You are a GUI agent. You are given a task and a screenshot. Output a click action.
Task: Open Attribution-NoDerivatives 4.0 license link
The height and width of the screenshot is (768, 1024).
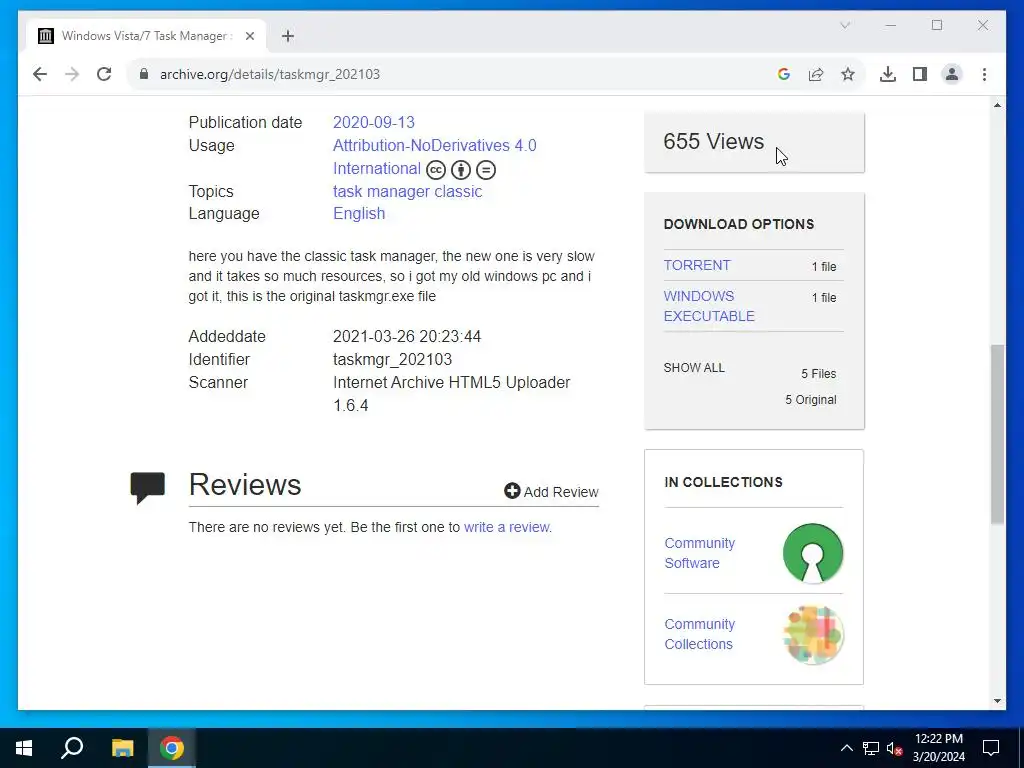pos(434,157)
